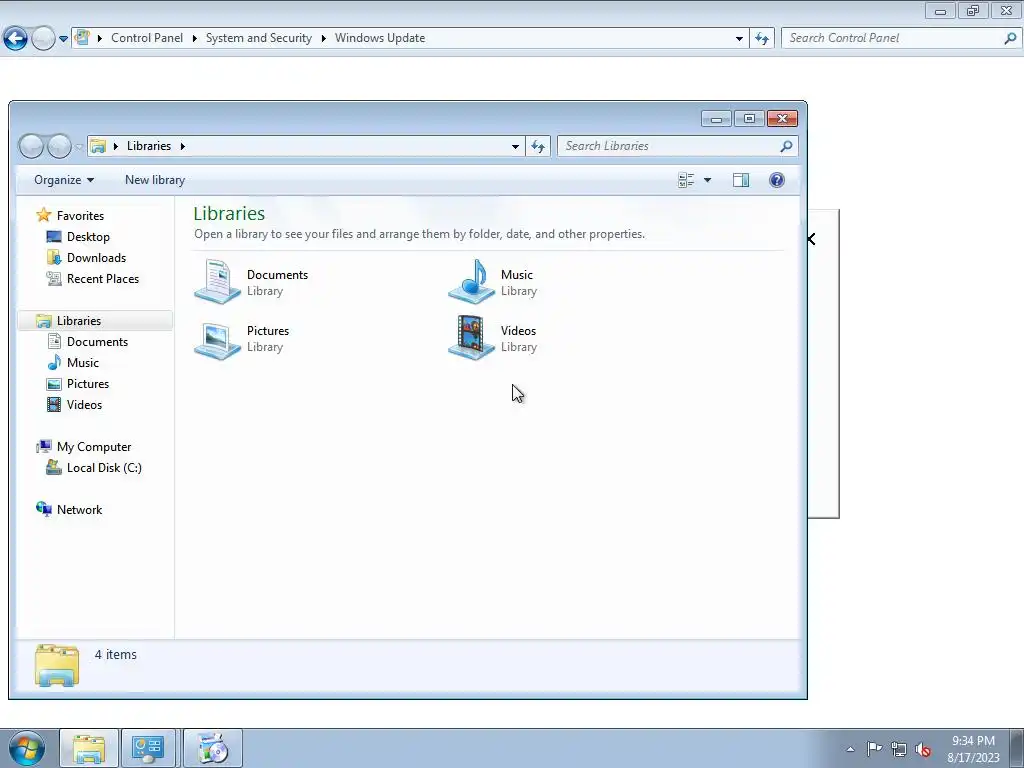Click Action Center flag tray icon
Image resolution: width=1024 pixels, height=768 pixels.
874,749
